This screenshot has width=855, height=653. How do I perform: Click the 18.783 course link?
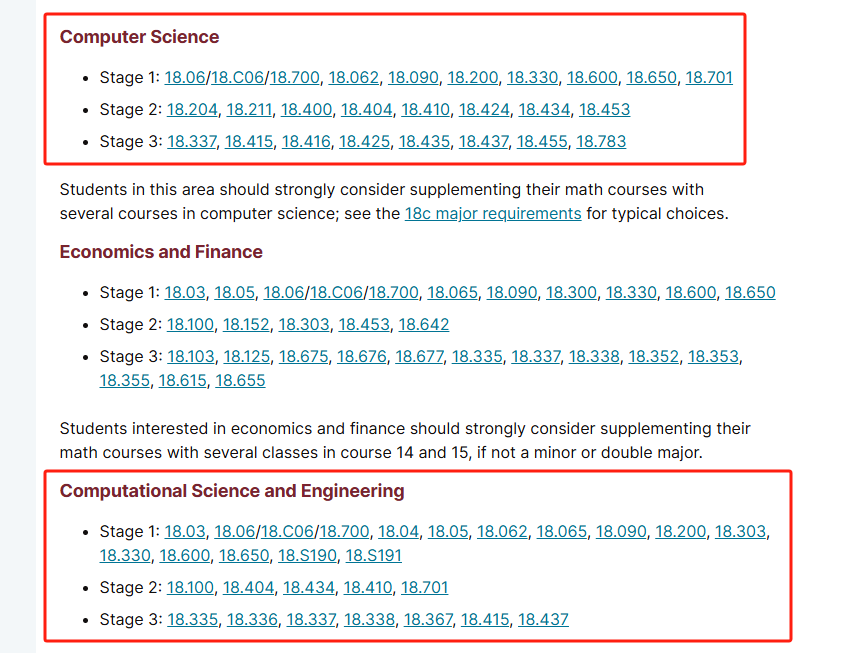pyautogui.click(x=601, y=141)
